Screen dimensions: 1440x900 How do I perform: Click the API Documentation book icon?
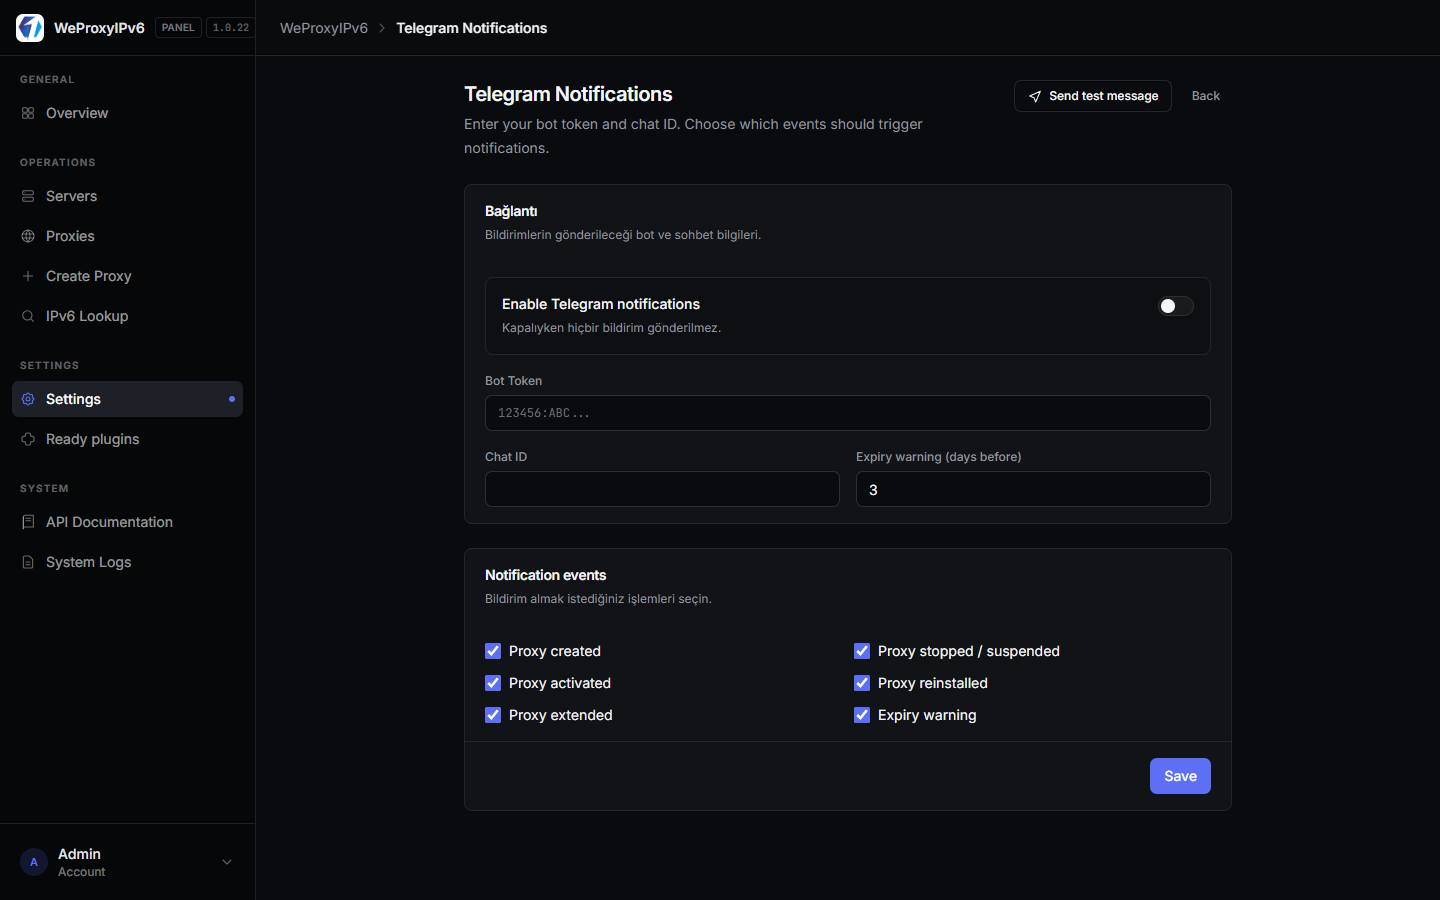(x=28, y=522)
